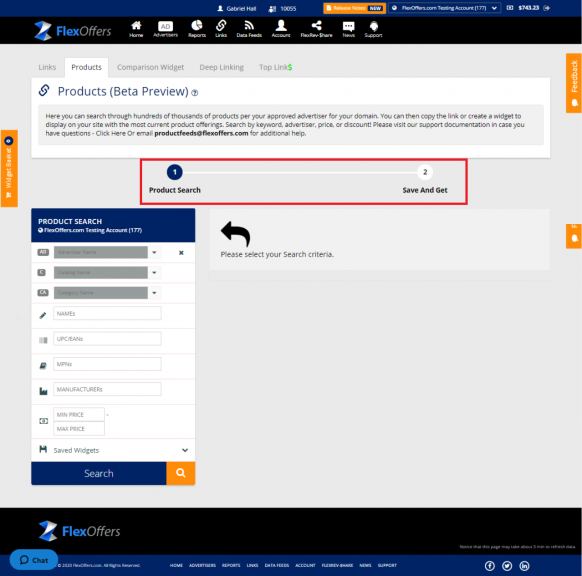
Task: Click the logout icon beside balance
Action: coord(546,8)
